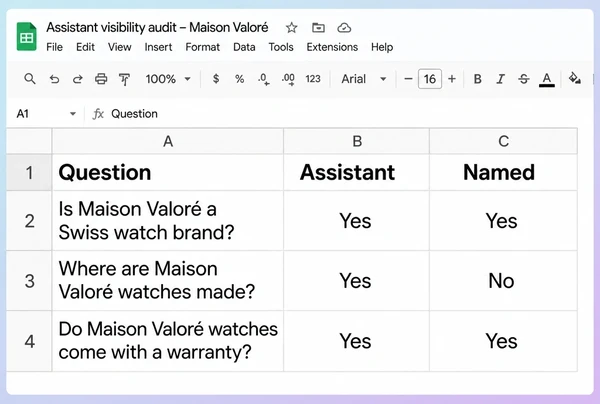The height and width of the screenshot is (404, 600).
Task: Select column A header
Action: [x=168, y=141]
